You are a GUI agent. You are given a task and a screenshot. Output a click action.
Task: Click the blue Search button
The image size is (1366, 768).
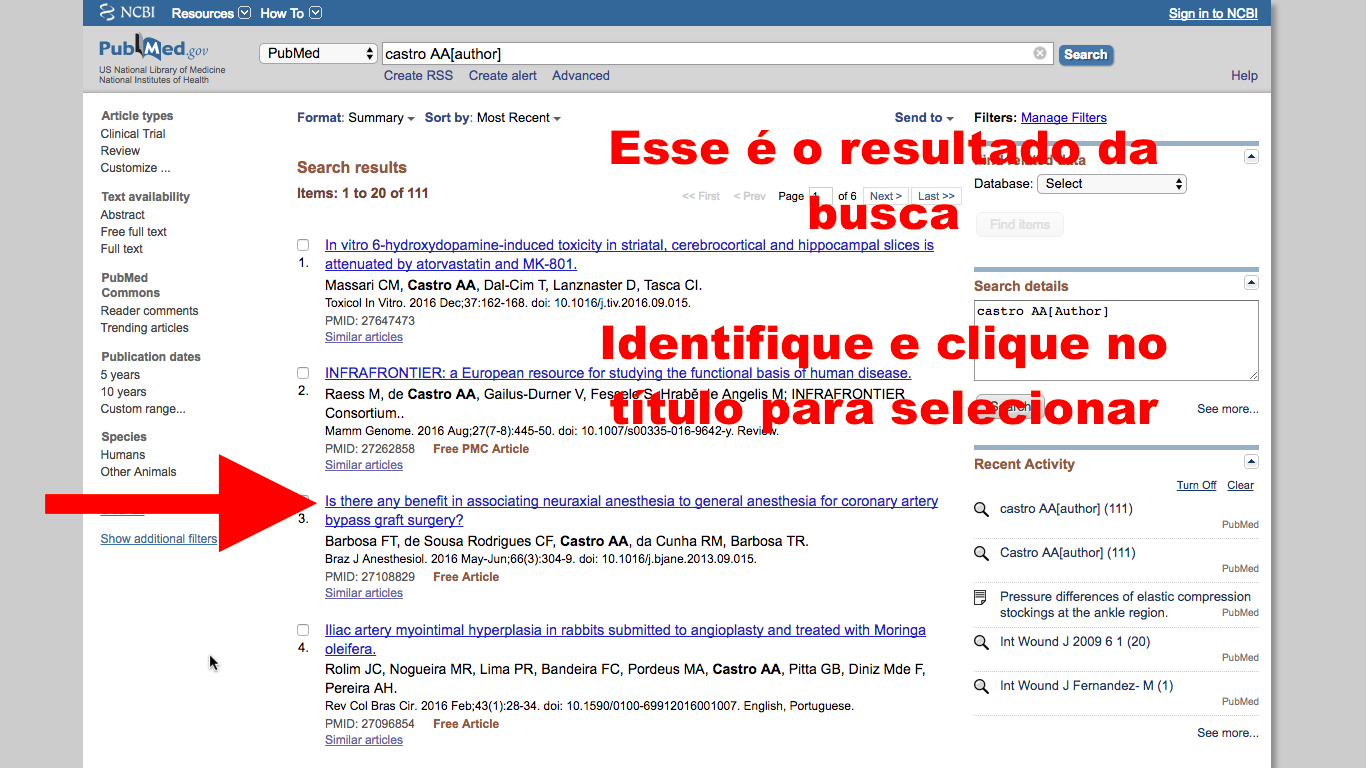tap(1085, 55)
